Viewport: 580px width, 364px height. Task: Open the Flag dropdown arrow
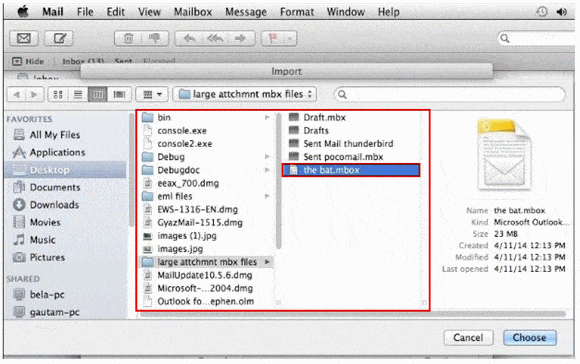[290, 38]
